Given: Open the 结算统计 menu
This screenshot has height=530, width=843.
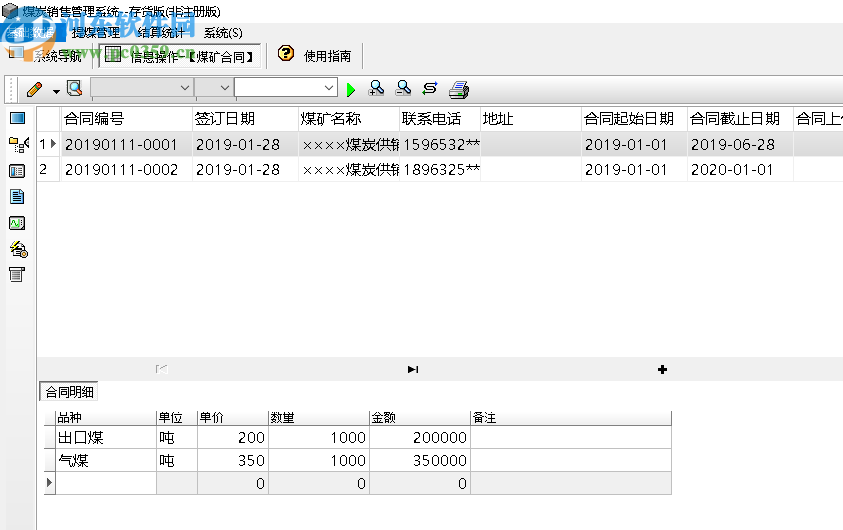Looking at the screenshot, I should pyautogui.click(x=161, y=33).
